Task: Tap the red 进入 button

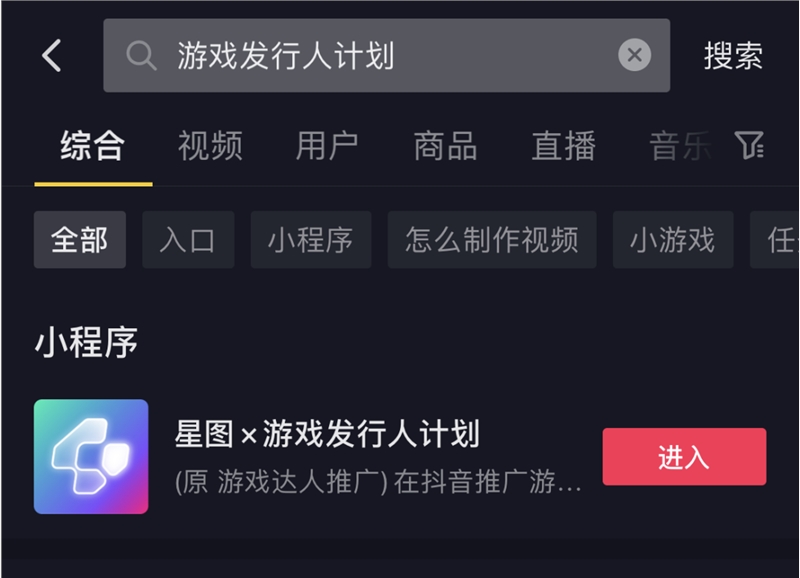Action: [x=685, y=456]
